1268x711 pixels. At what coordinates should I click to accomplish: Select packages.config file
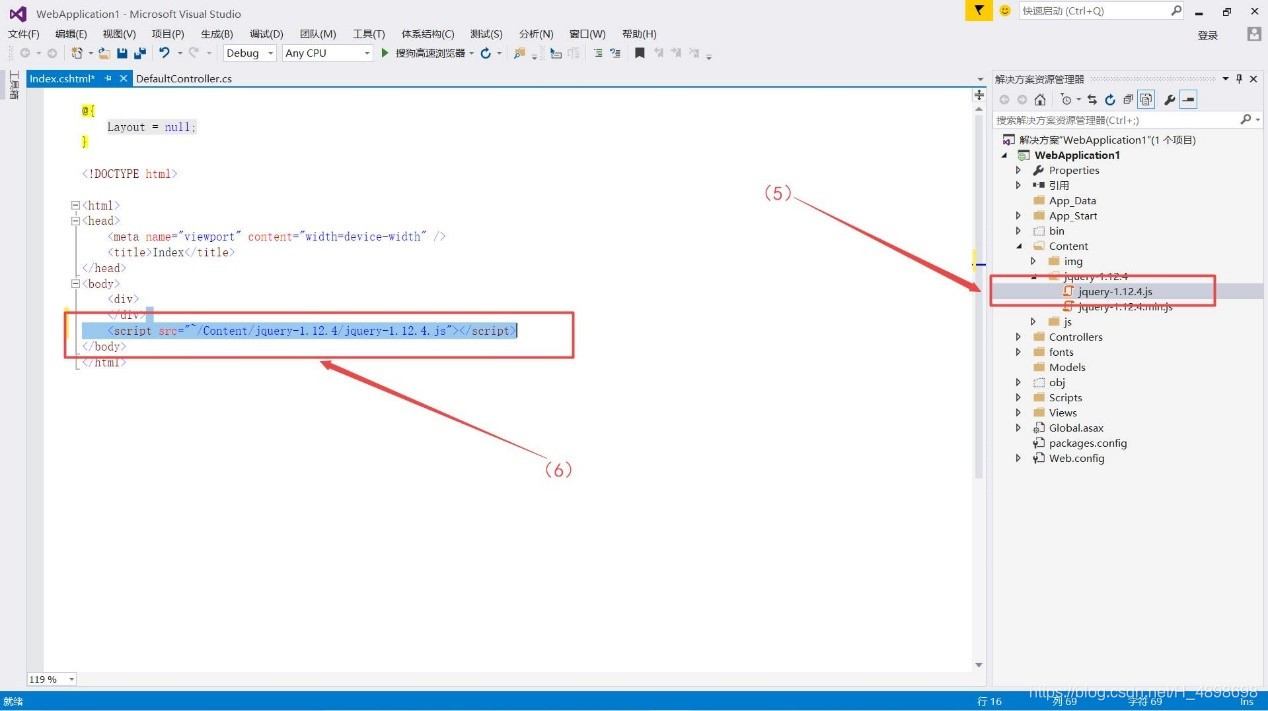pyautogui.click(x=1087, y=443)
